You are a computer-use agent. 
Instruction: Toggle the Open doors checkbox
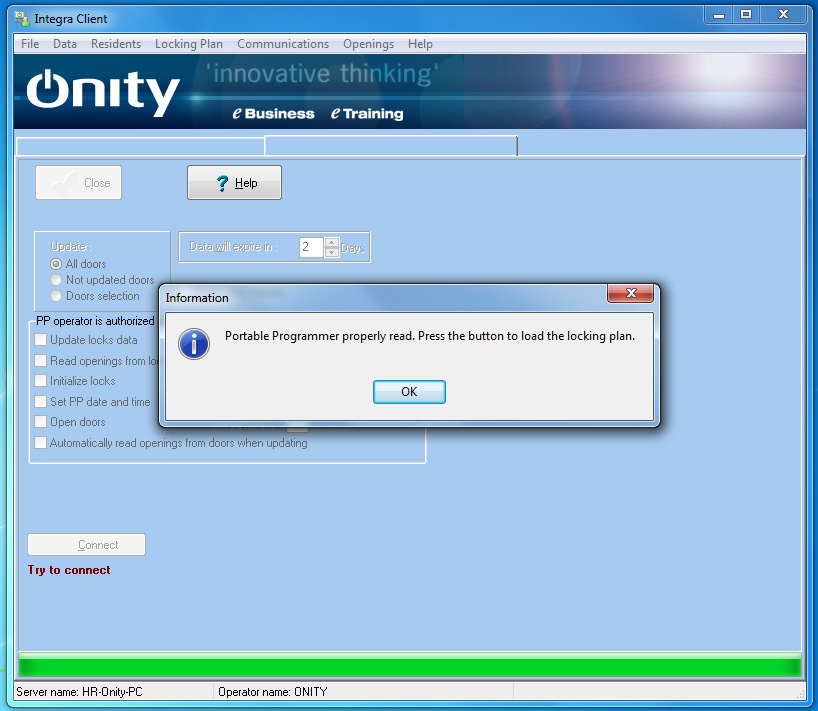41,422
